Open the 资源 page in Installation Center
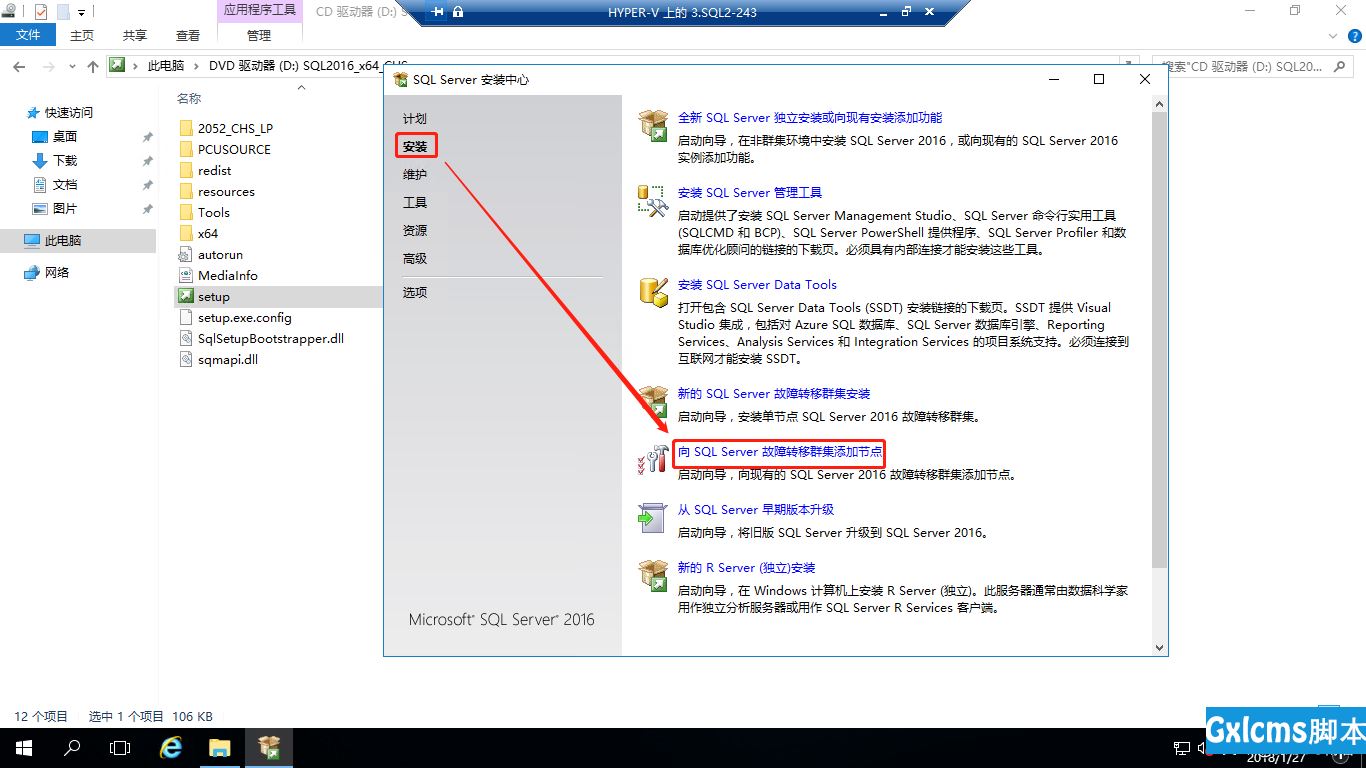Image resolution: width=1366 pixels, height=768 pixels. coord(415,231)
